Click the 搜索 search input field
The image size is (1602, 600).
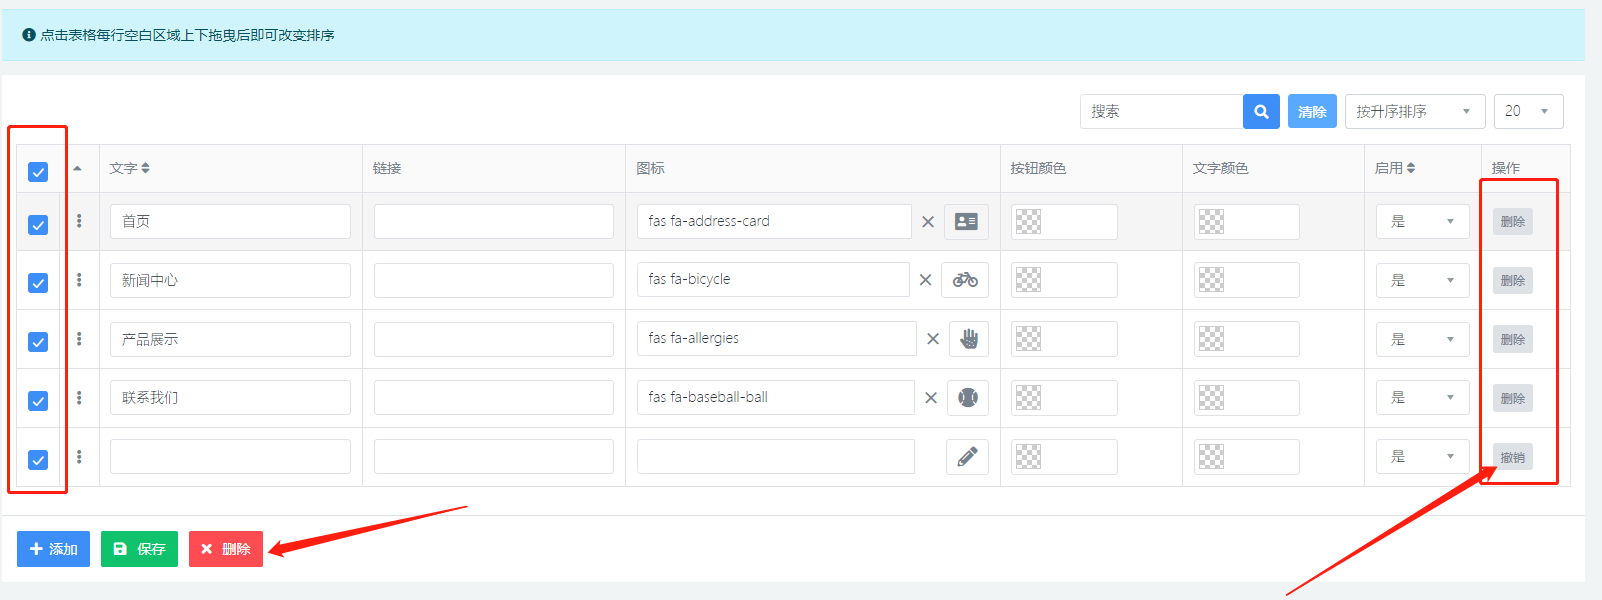pyautogui.click(x=1161, y=112)
